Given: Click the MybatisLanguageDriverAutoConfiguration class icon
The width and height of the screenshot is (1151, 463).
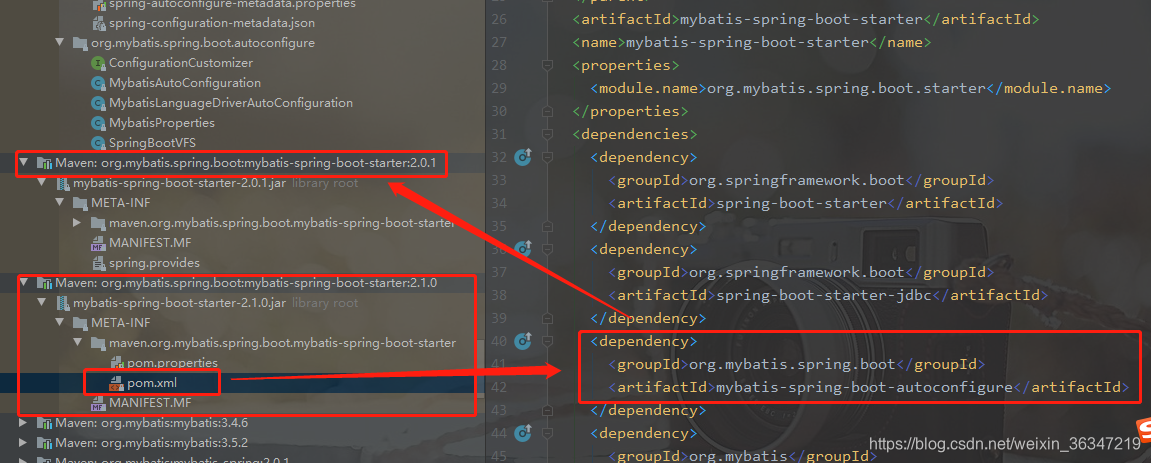Looking at the screenshot, I should click(x=98, y=103).
